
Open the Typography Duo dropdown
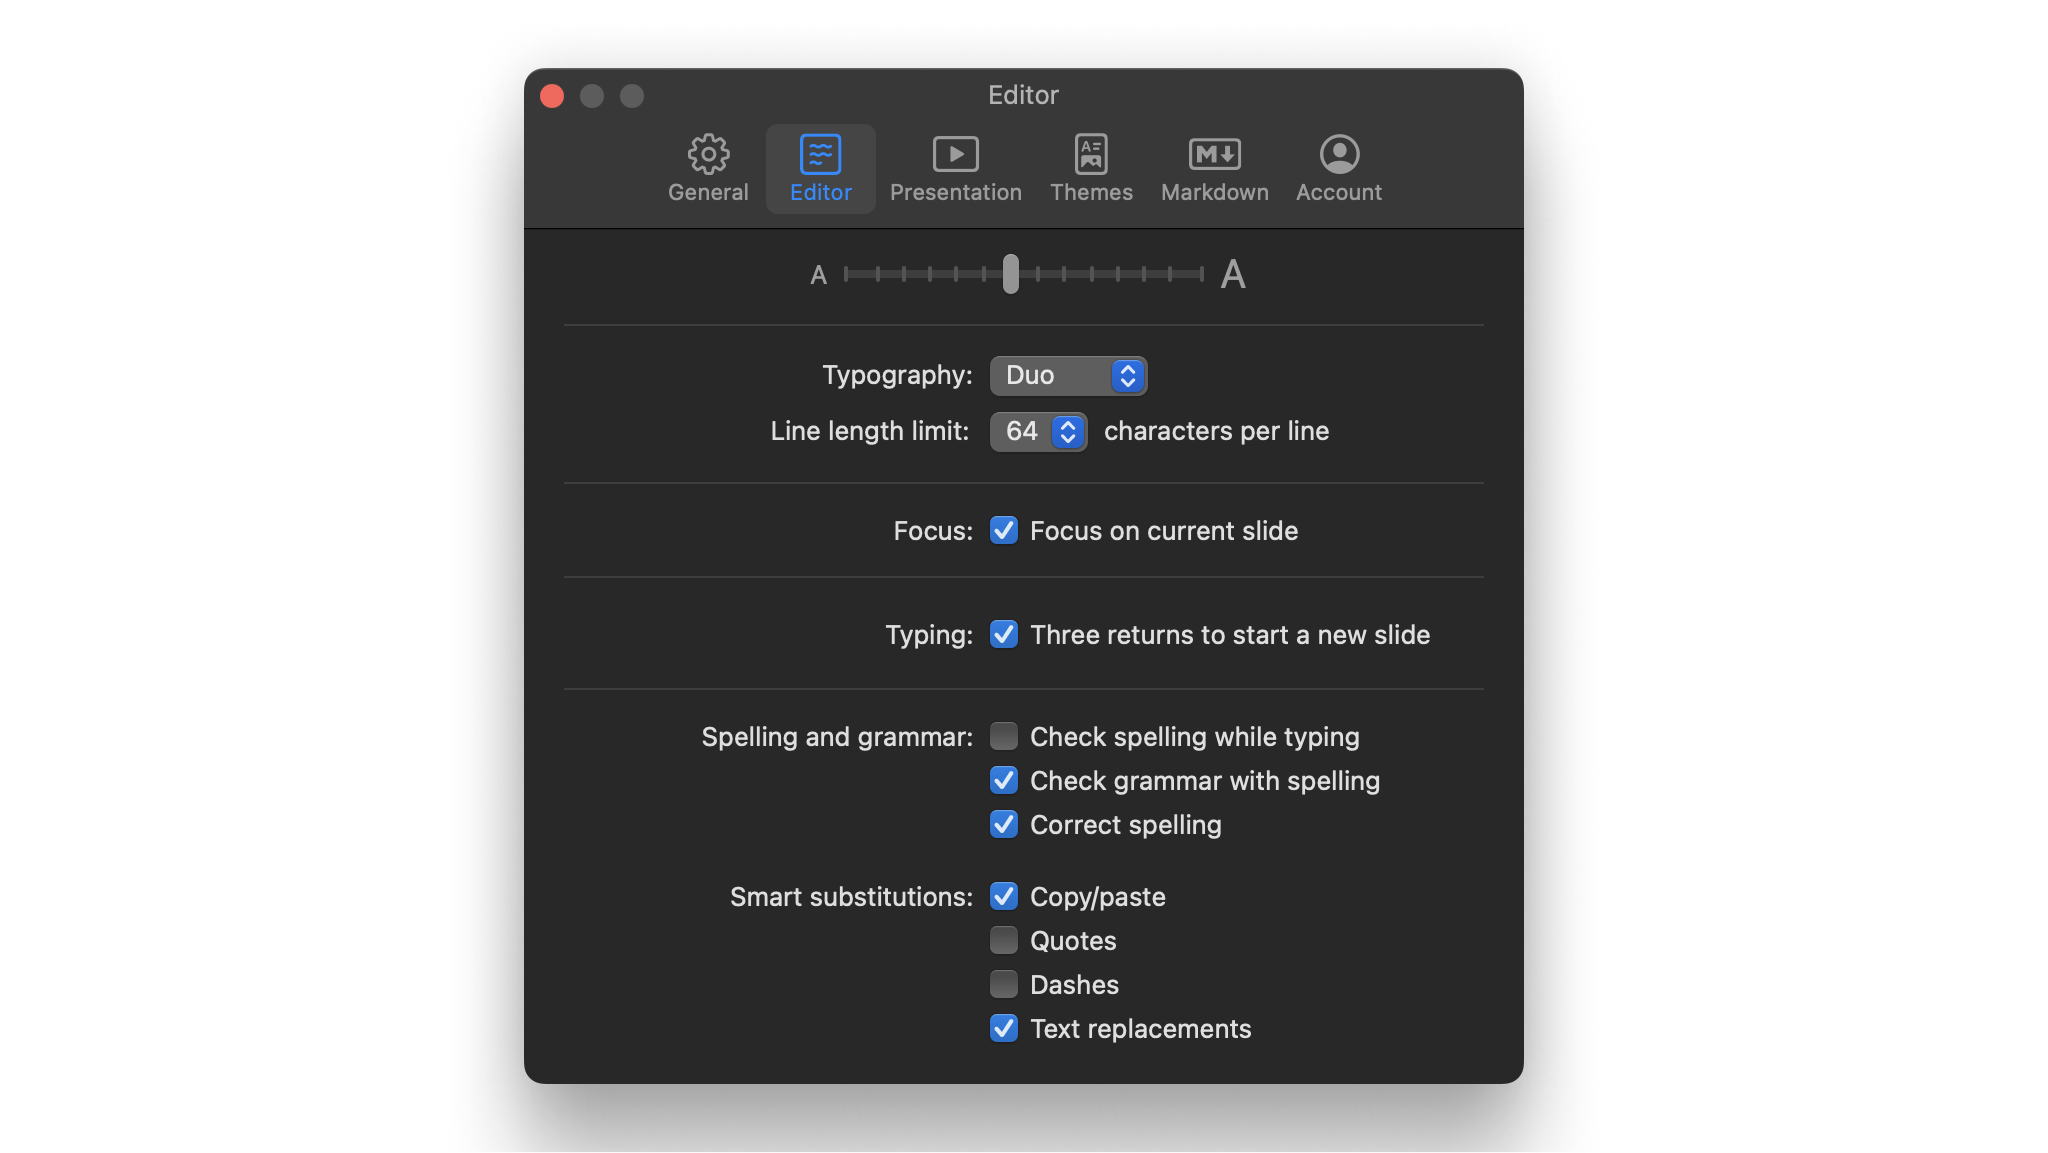[1068, 375]
